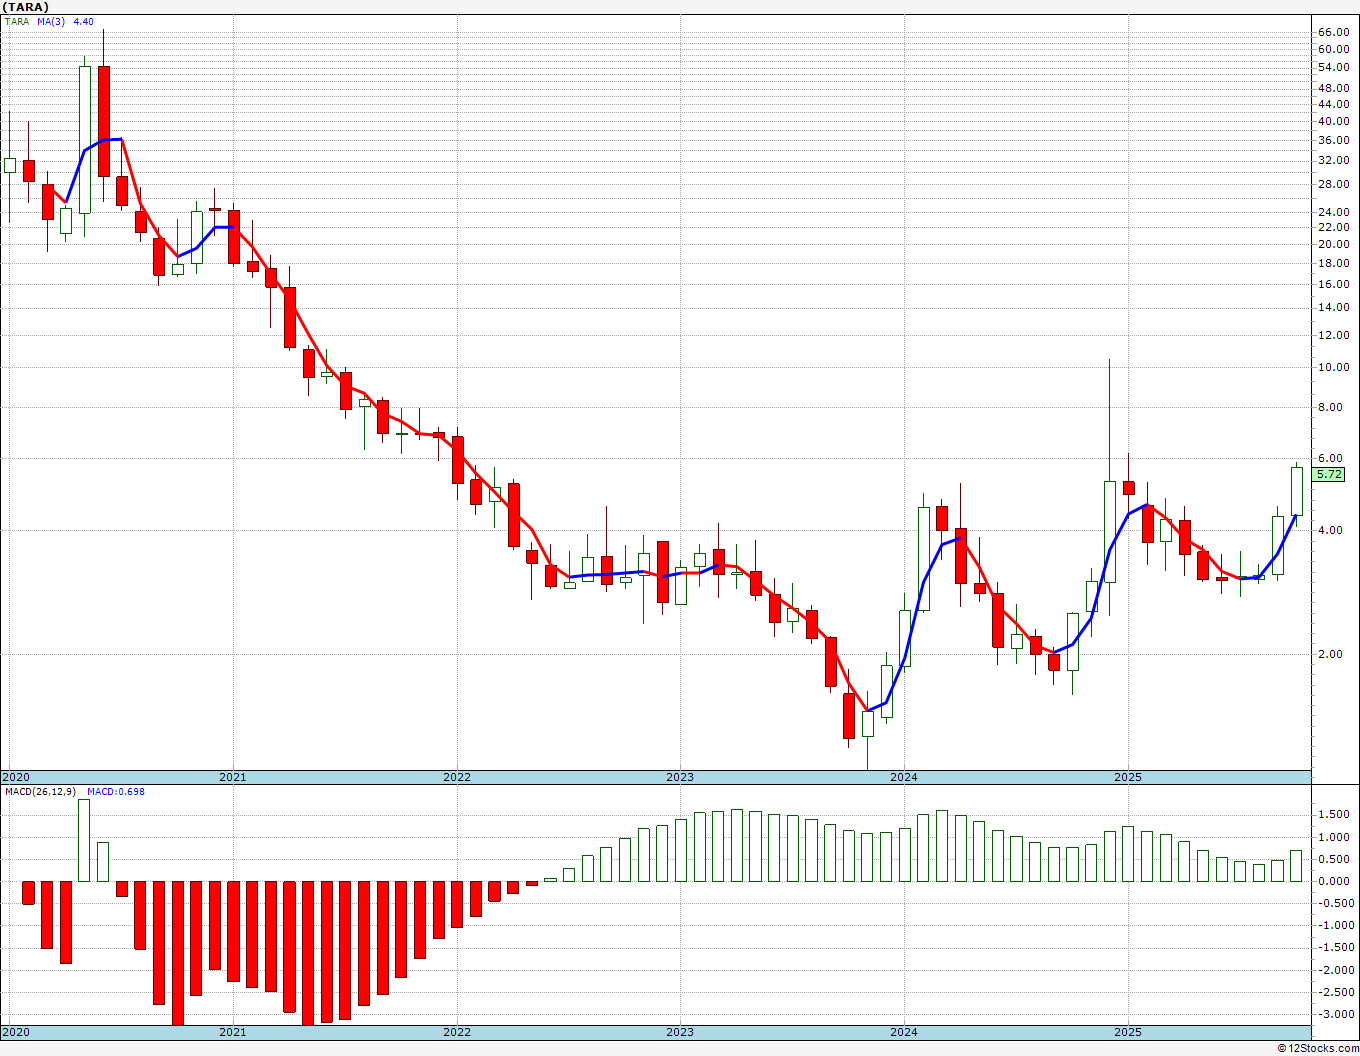Click the highlighted 5.72 current price tag
1360x1056 pixels.
pyautogui.click(x=1330, y=475)
